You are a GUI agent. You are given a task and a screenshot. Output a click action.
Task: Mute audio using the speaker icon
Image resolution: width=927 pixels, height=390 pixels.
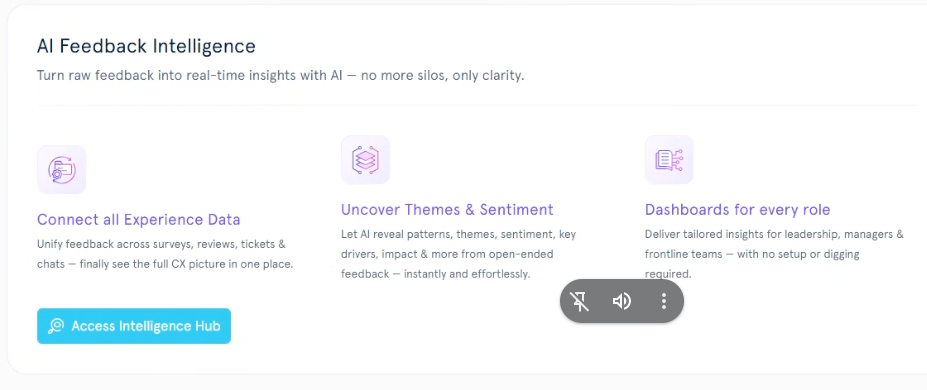coord(621,301)
